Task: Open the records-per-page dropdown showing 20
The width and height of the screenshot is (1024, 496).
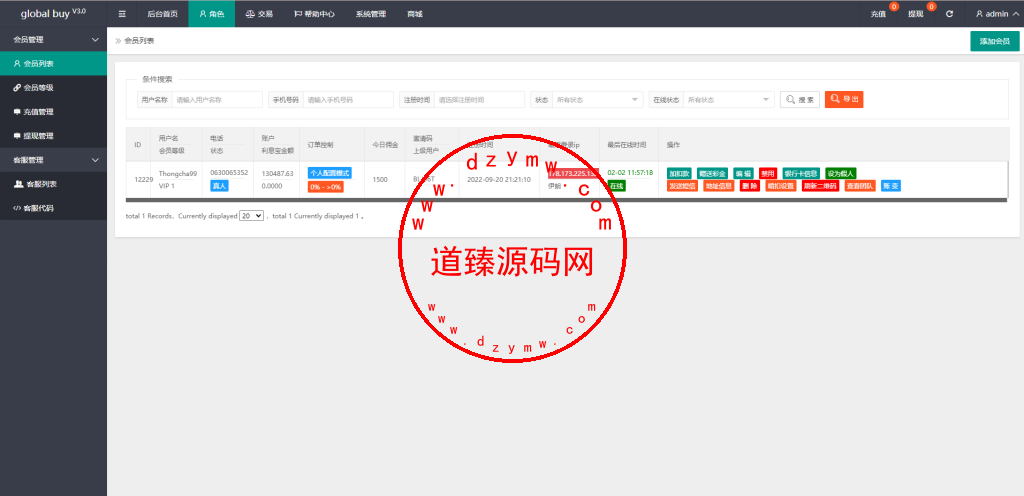Action: pyautogui.click(x=251, y=215)
